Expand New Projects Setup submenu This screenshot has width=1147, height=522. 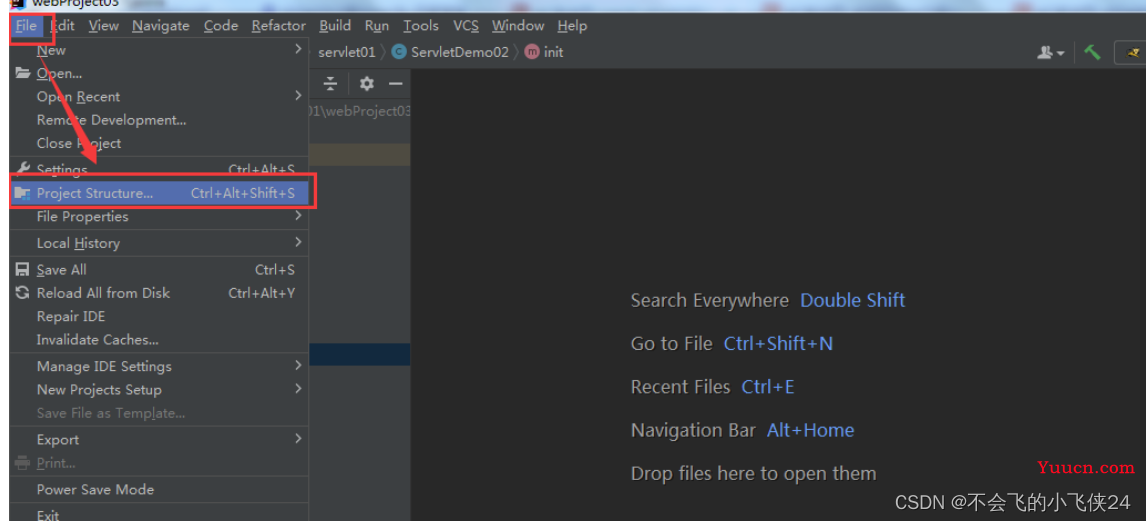pyautogui.click(x=159, y=390)
